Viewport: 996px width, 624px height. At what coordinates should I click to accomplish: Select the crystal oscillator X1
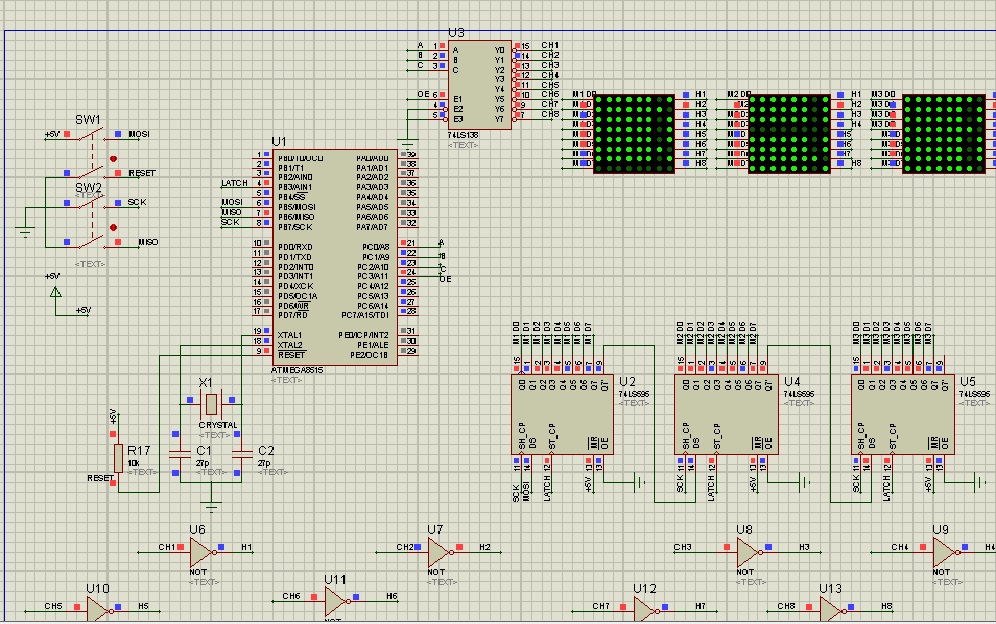pyautogui.click(x=210, y=405)
